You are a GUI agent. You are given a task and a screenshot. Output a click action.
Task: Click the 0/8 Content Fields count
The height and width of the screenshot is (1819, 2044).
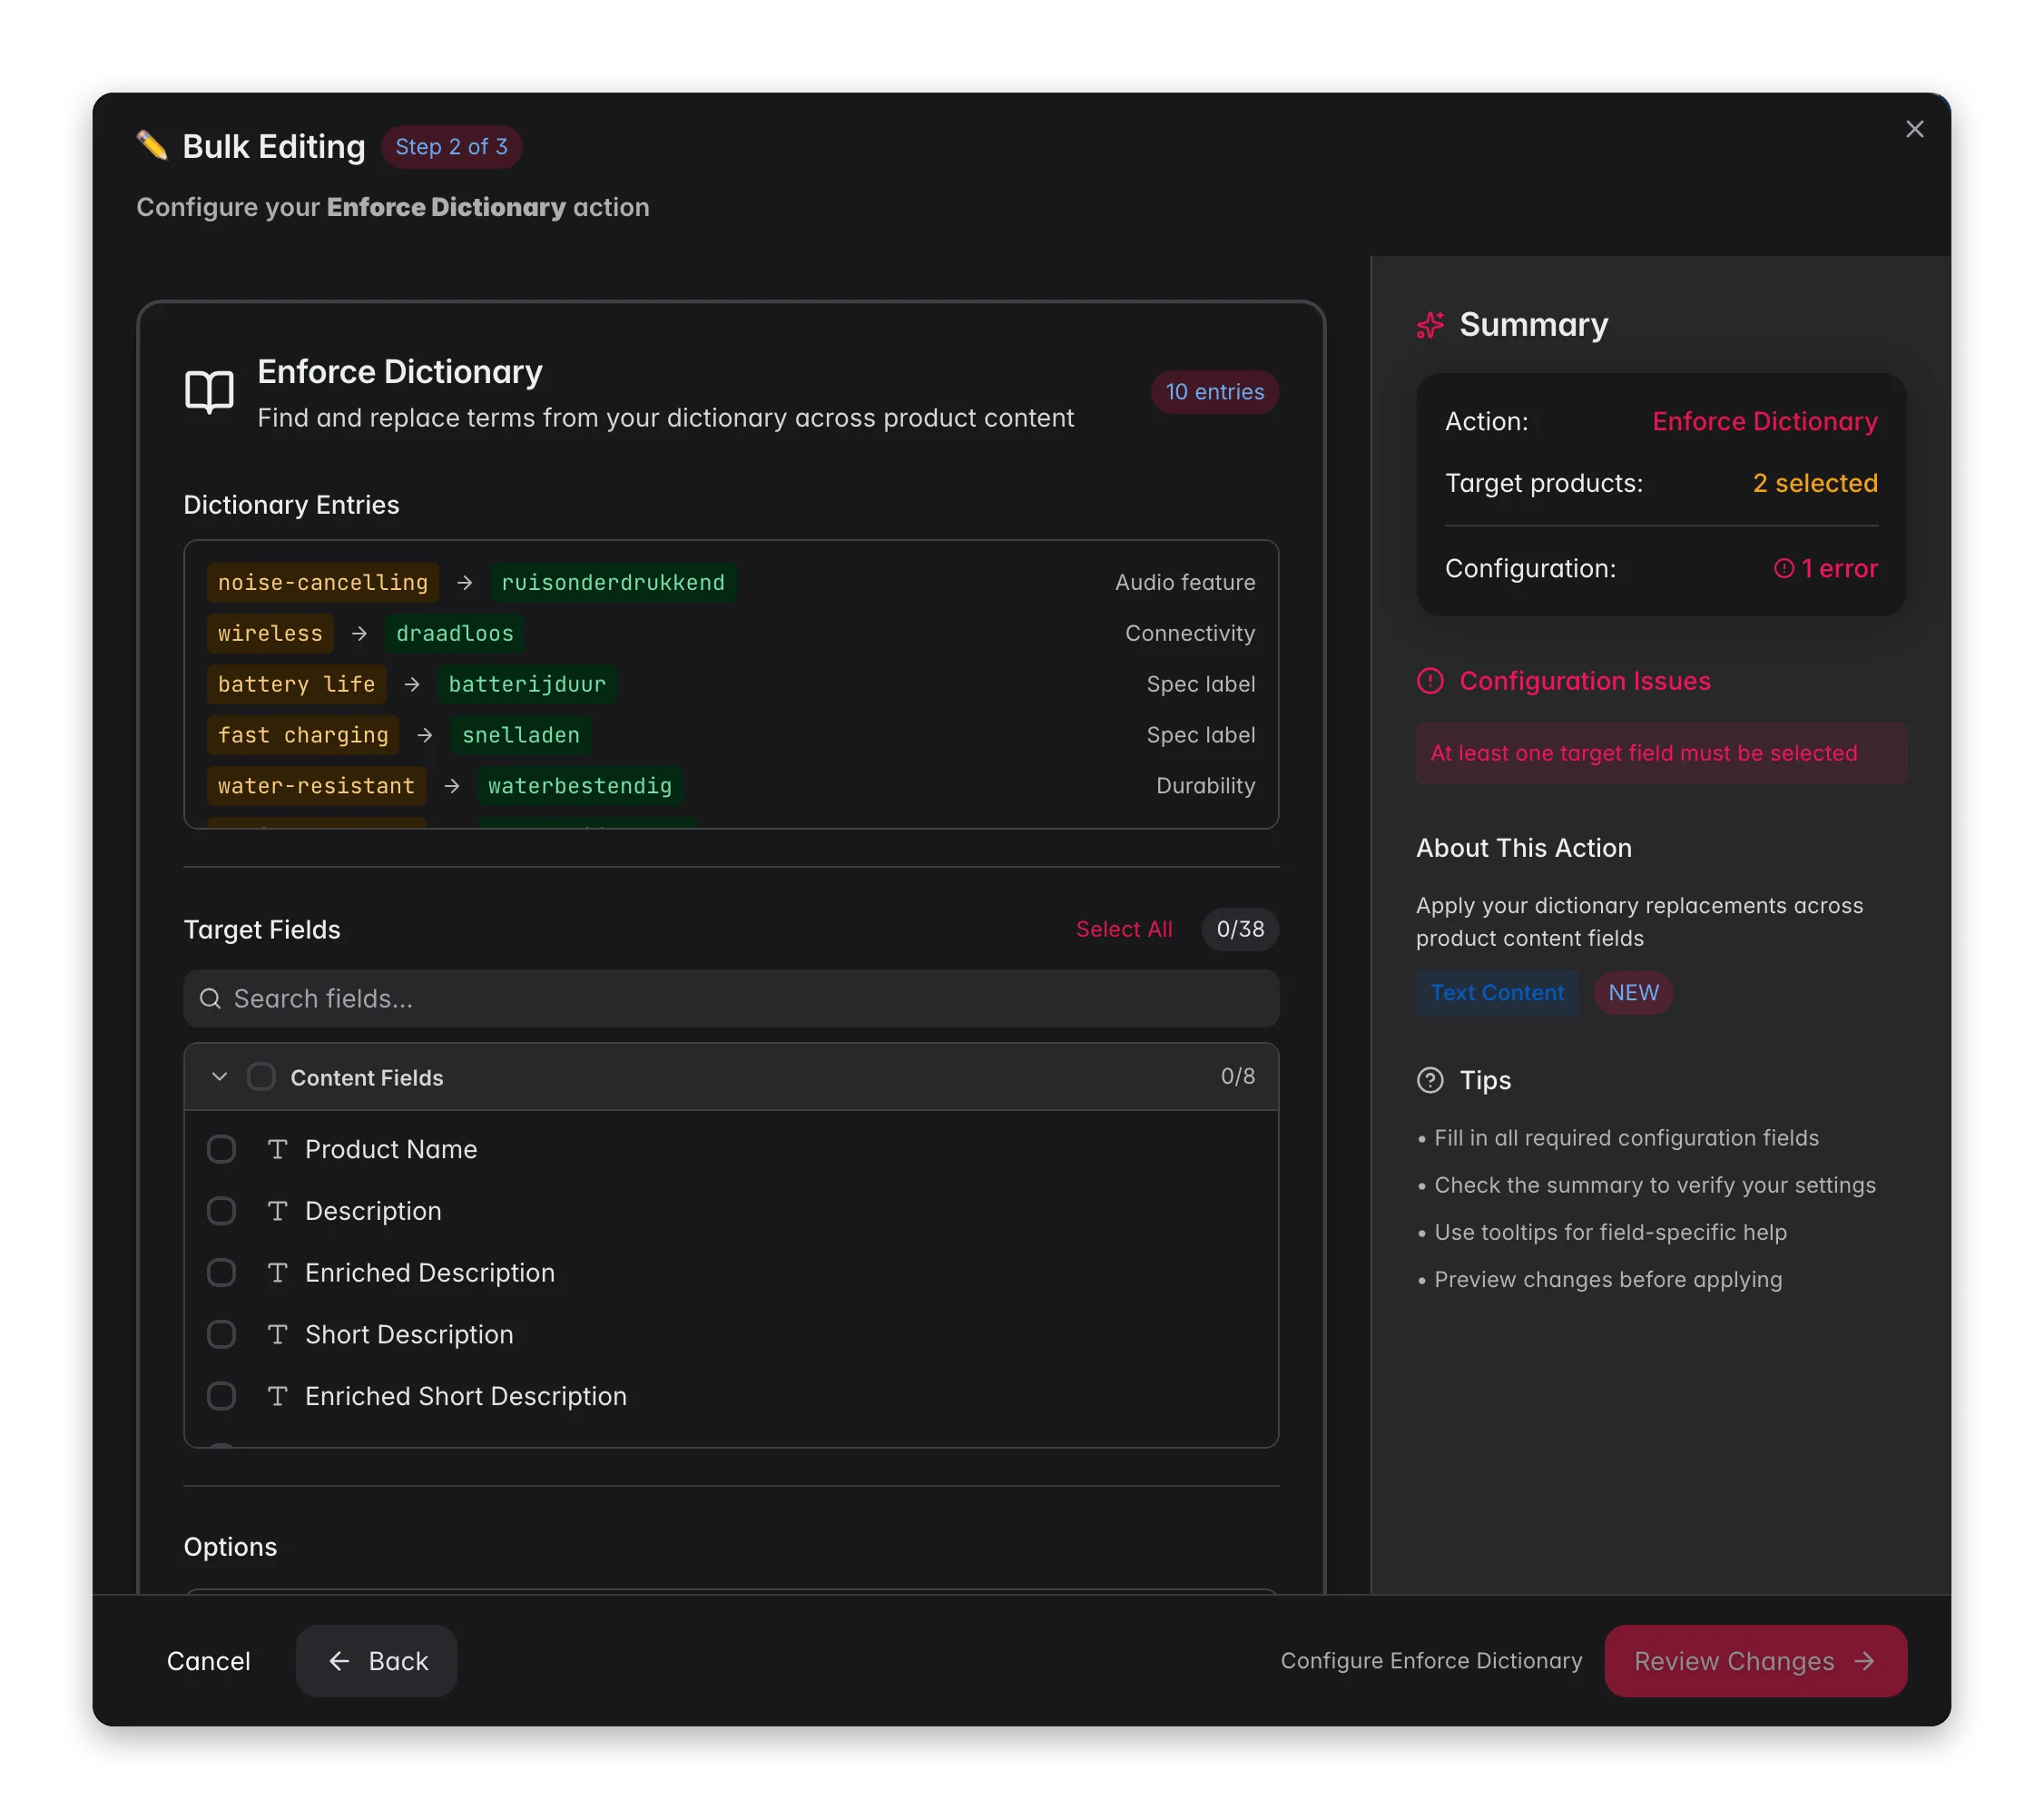point(1237,1076)
